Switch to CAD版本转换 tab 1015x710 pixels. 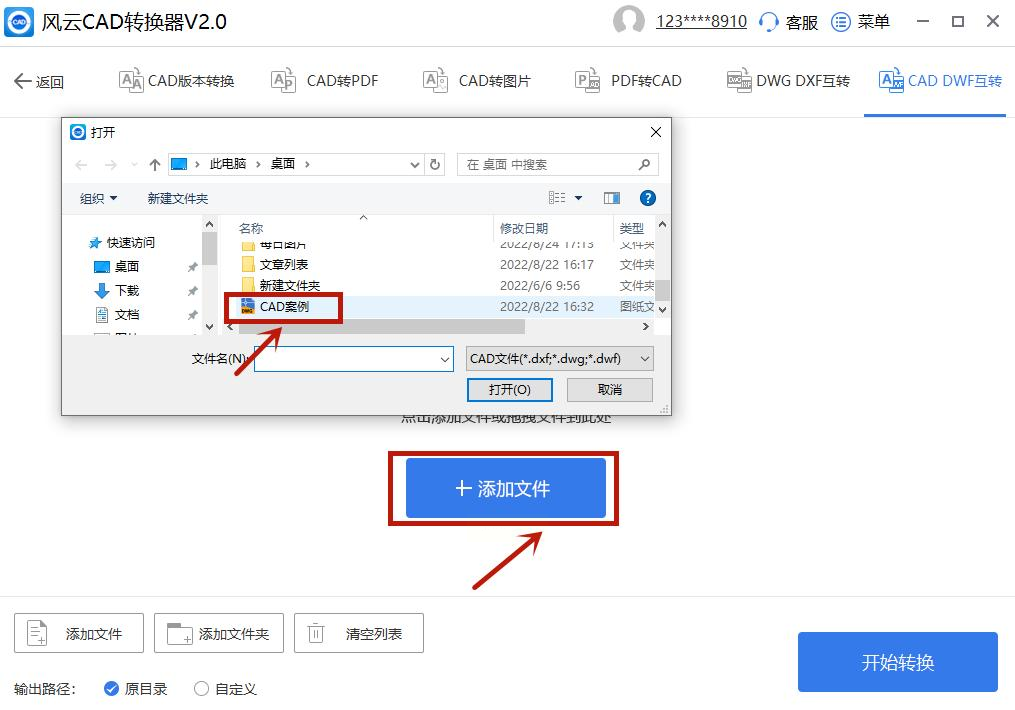pyautogui.click(x=176, y=81)
